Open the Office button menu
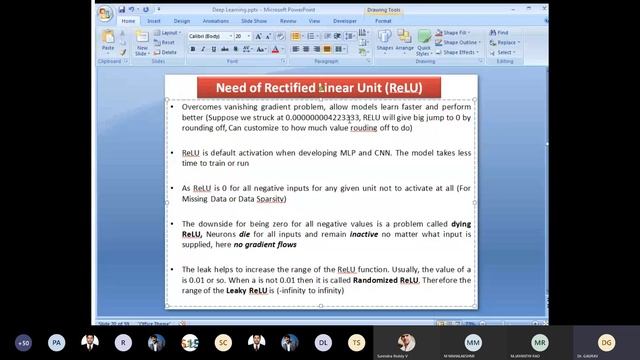The width and height of the screenshot is (640, 360). [105, 13]
